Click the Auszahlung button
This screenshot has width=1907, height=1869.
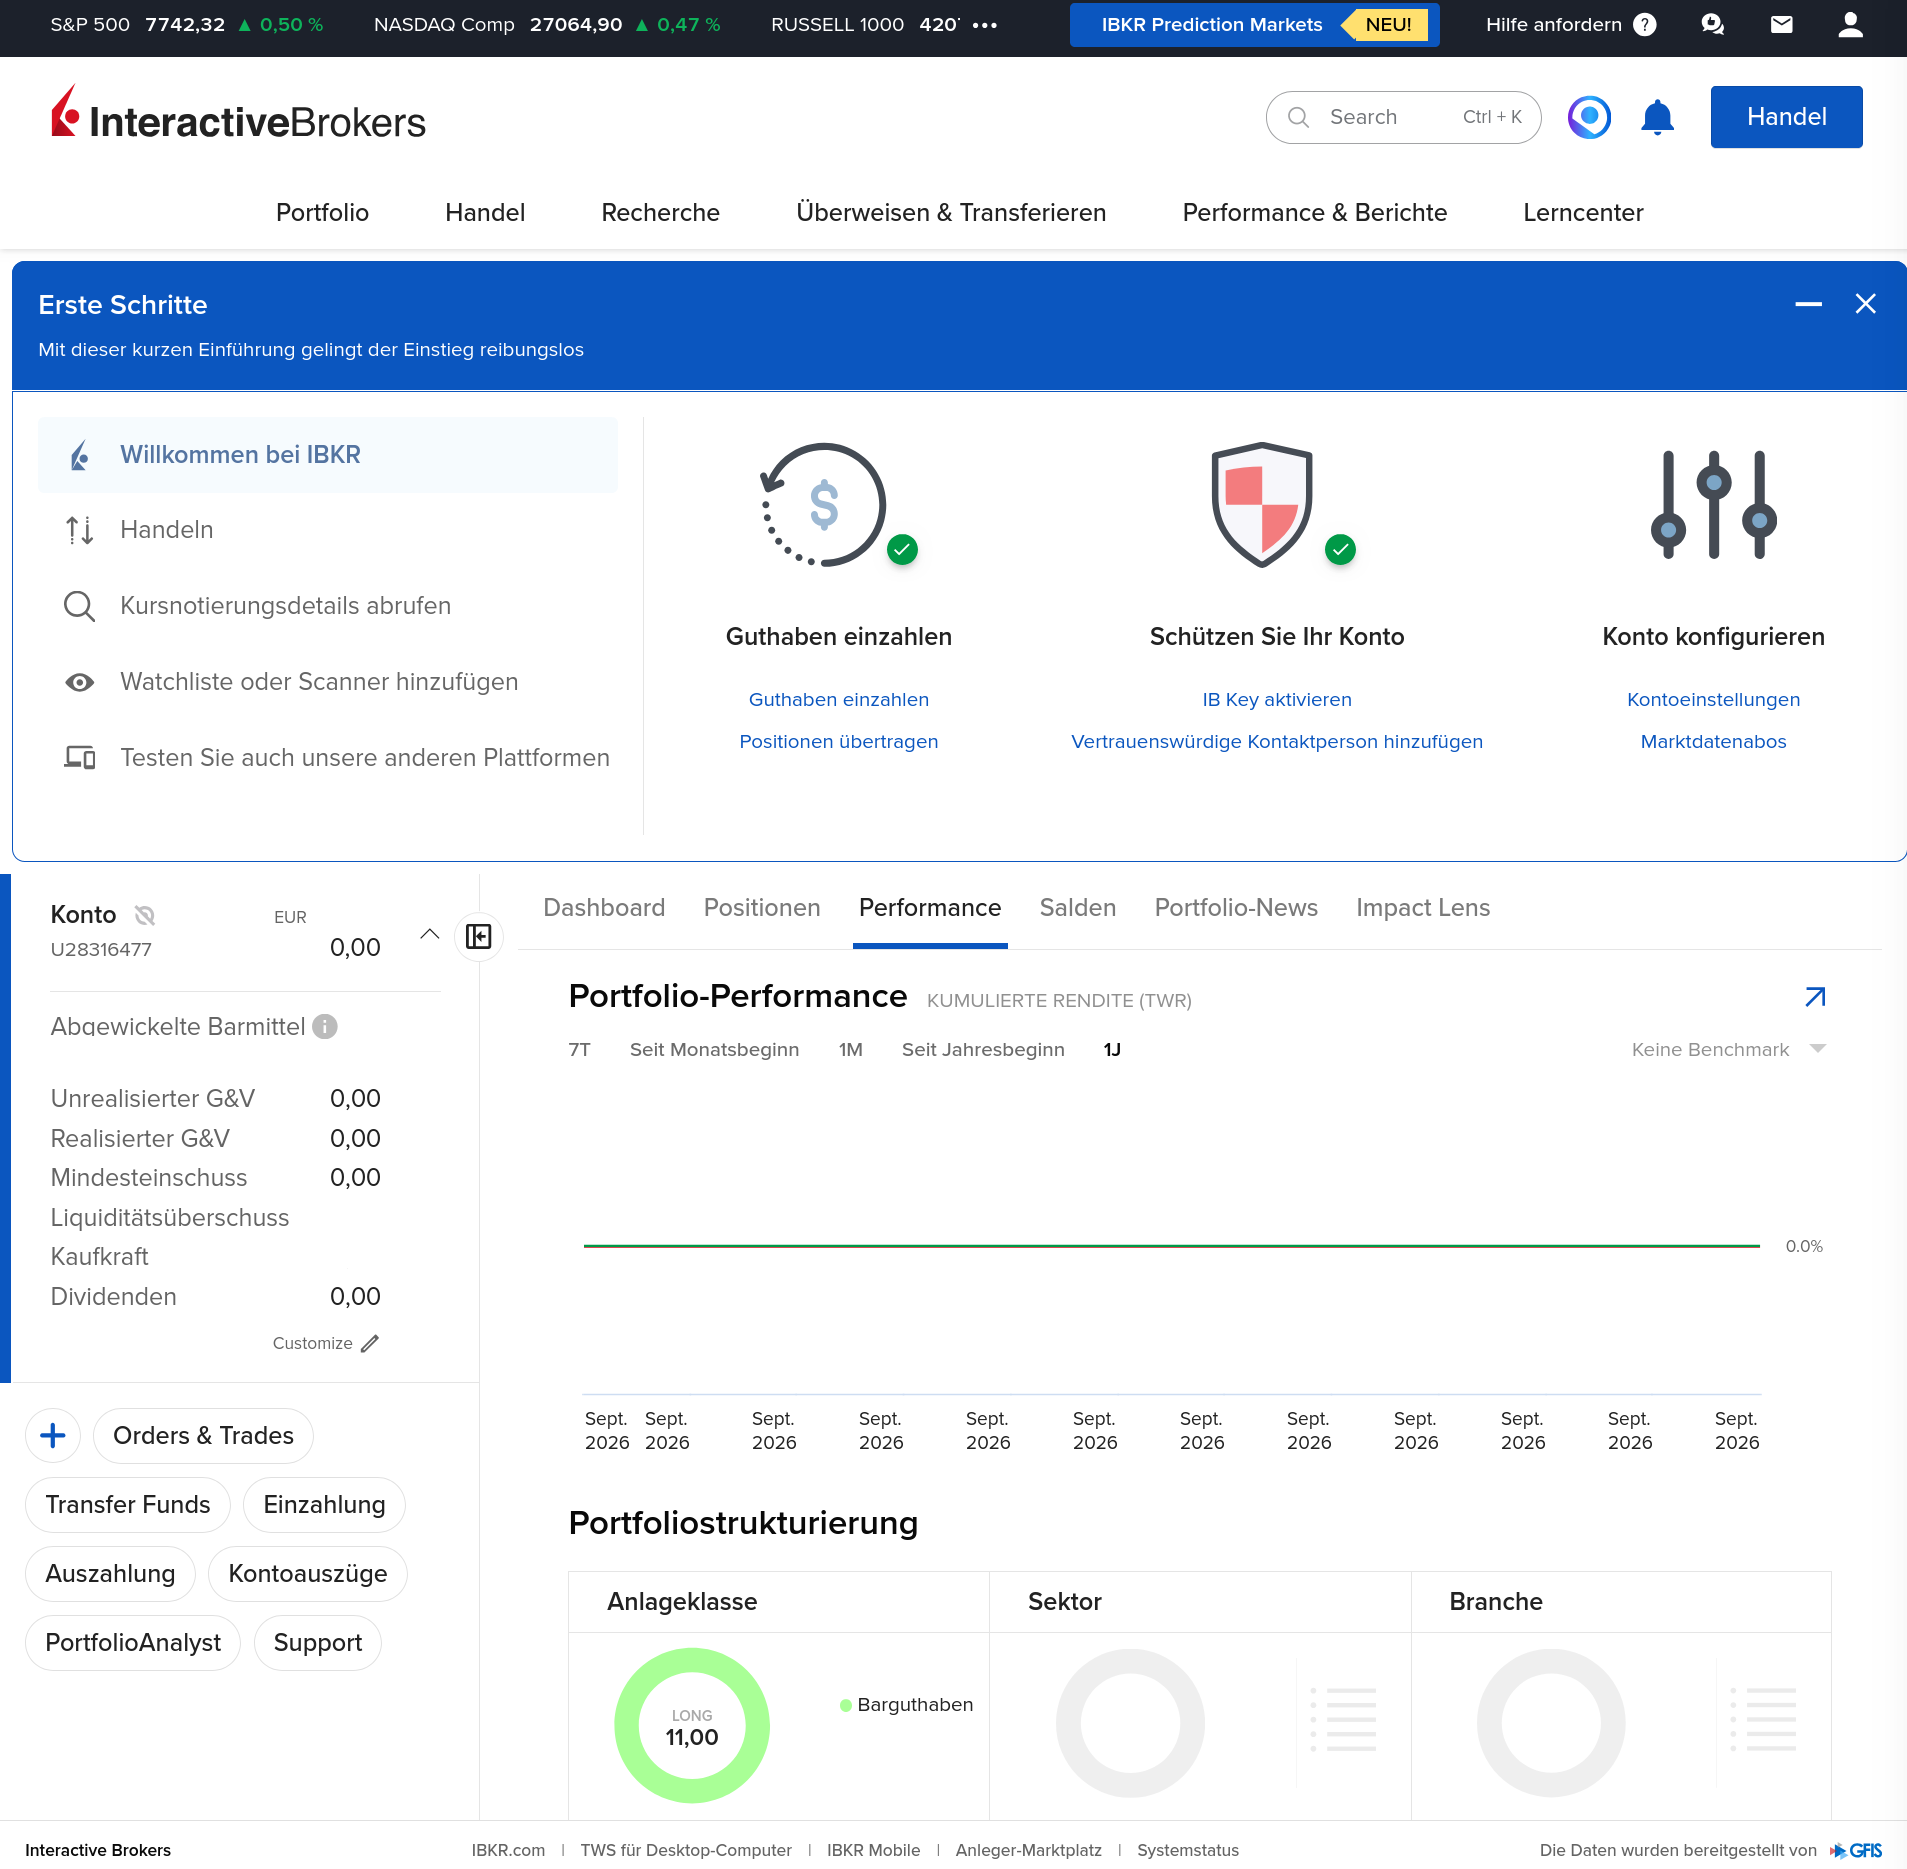110,1574
